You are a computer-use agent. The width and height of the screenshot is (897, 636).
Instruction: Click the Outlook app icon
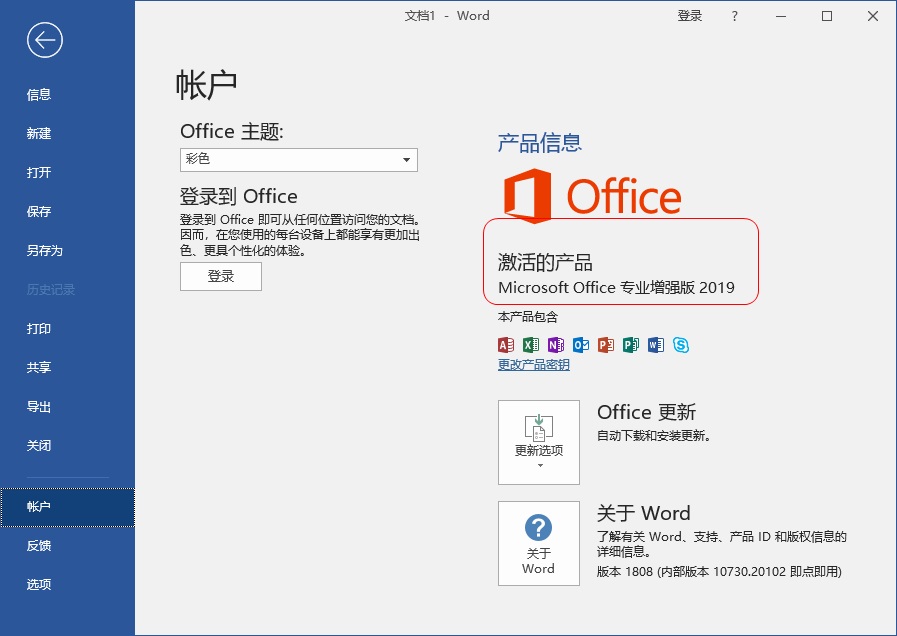click(581, 344)
